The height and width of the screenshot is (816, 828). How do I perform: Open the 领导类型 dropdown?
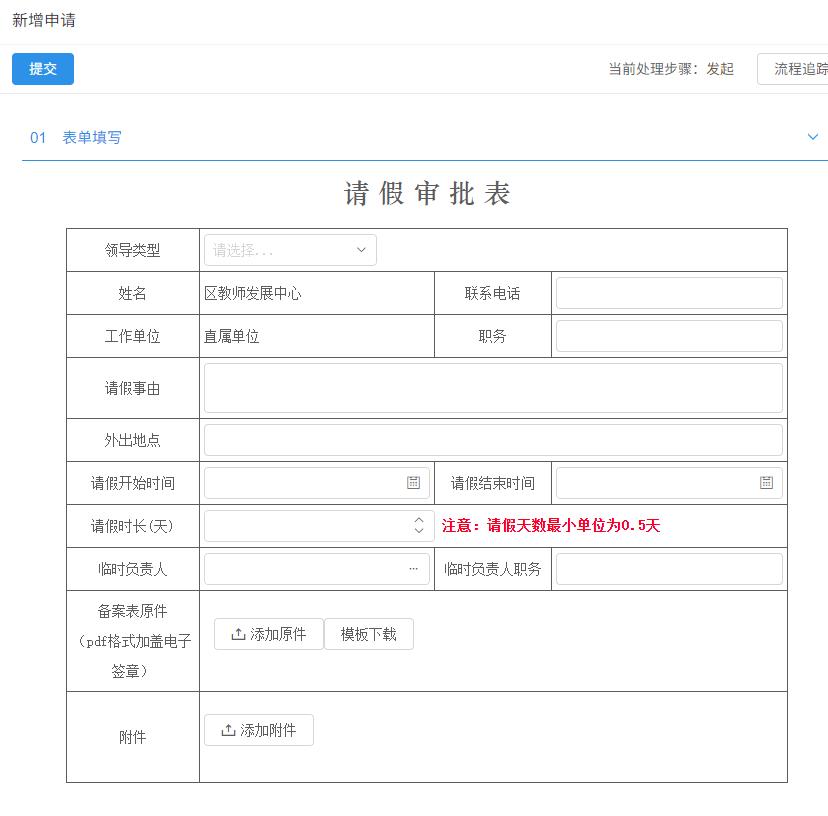click(x=290, y=250)
